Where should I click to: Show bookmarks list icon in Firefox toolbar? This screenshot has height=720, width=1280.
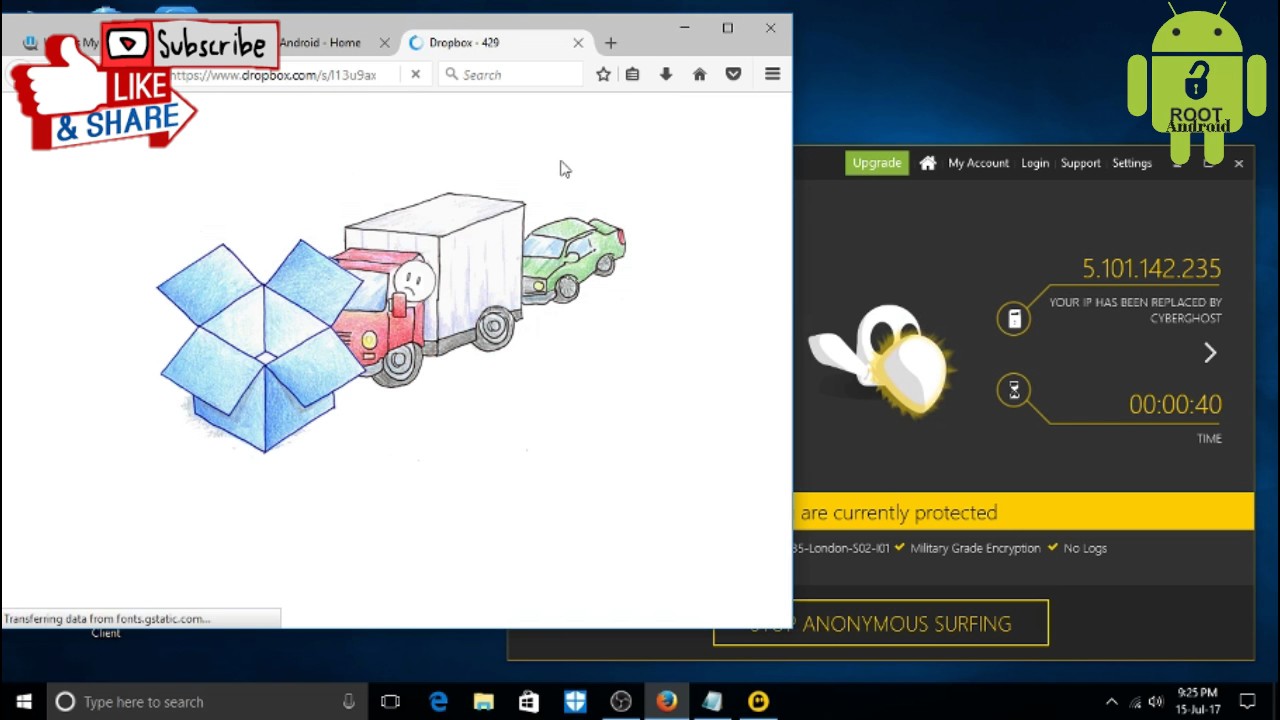(632, 74)
